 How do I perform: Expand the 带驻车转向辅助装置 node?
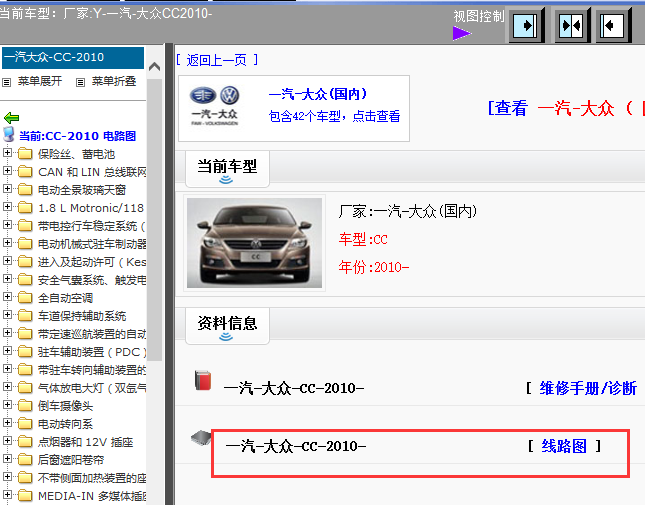(x=7, y=369)
